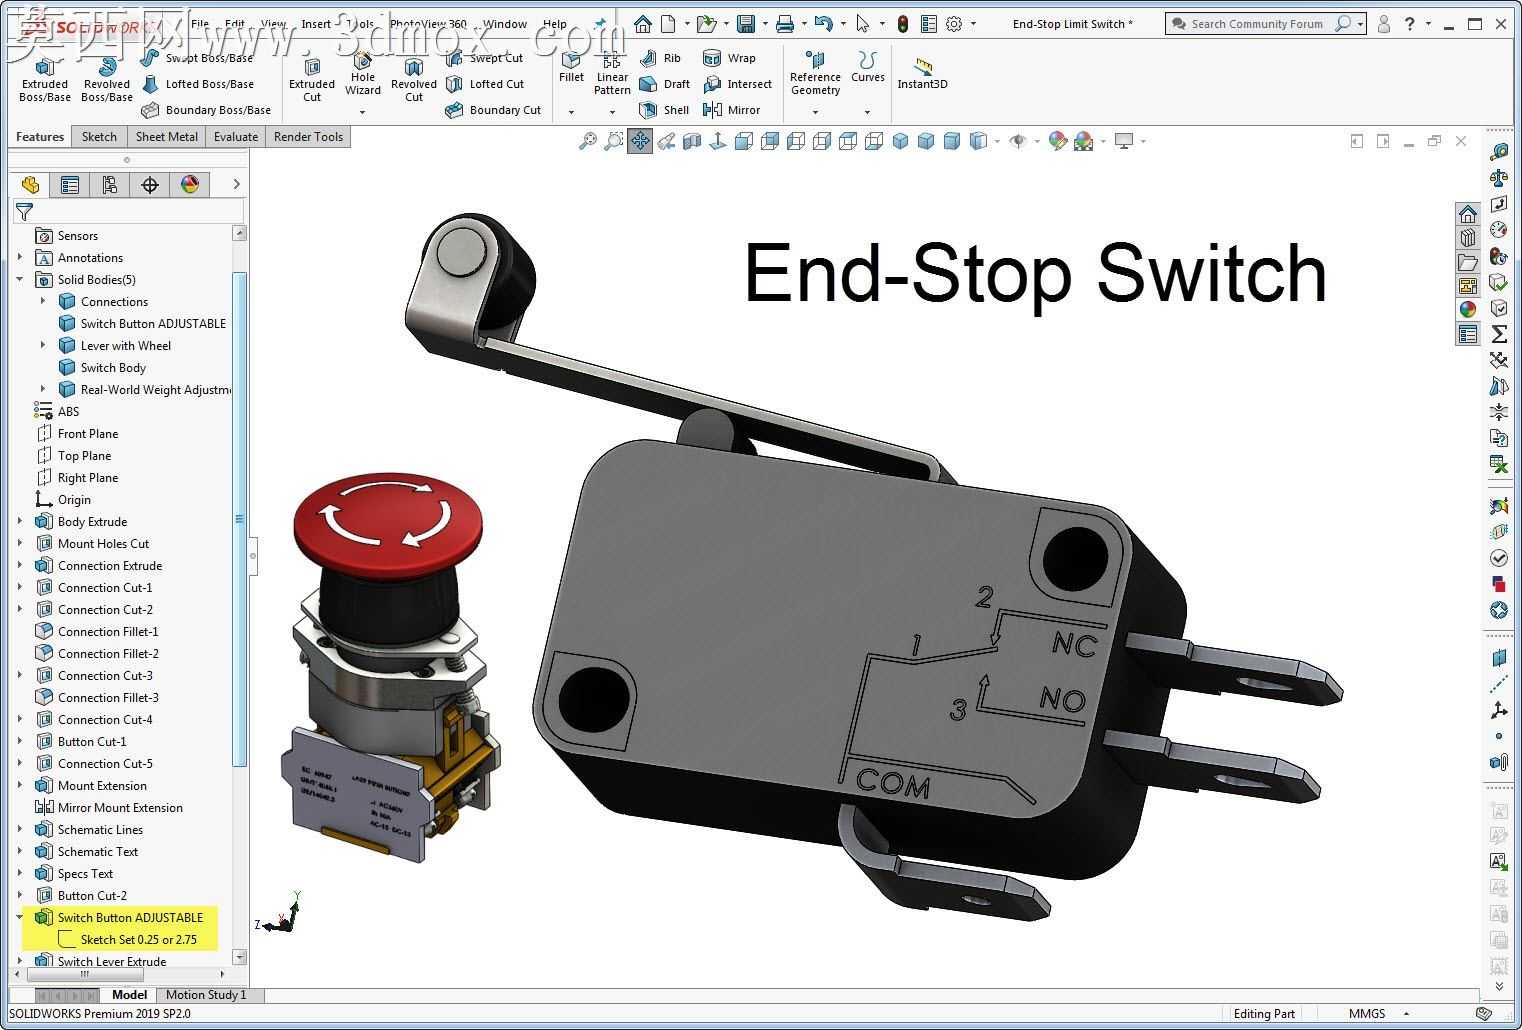Choose the Boundary Boss/Base tool
Viewport: 1522px width, 1030px height.
tap(207, 110)
